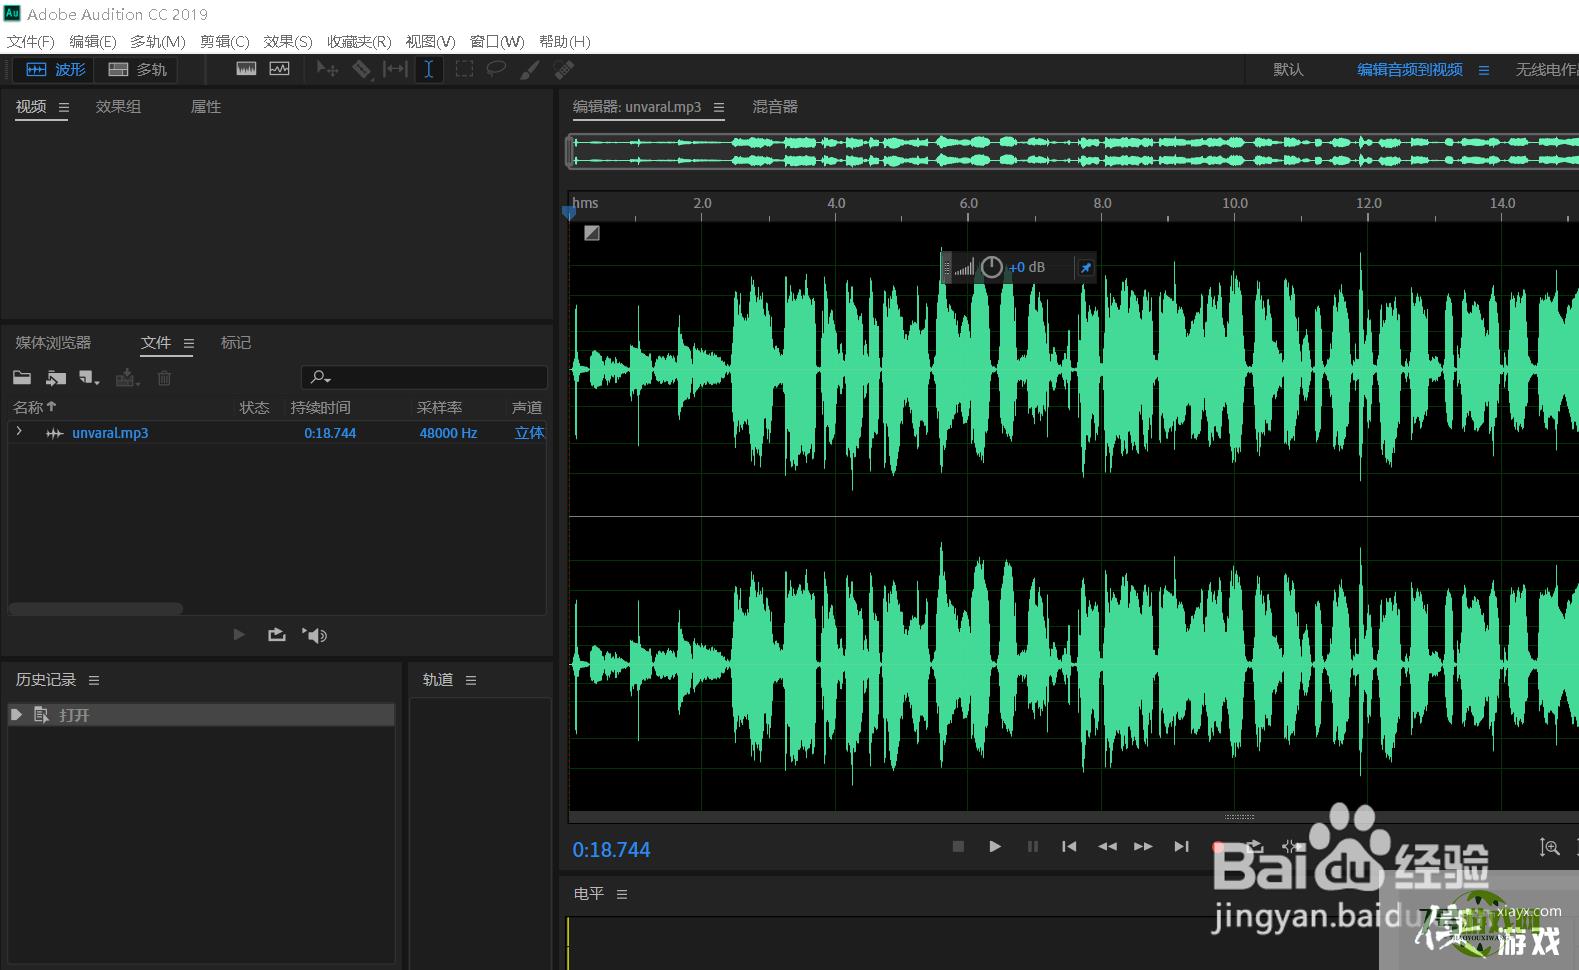
Task: Open the 窗口 menu
Action: 497,41
